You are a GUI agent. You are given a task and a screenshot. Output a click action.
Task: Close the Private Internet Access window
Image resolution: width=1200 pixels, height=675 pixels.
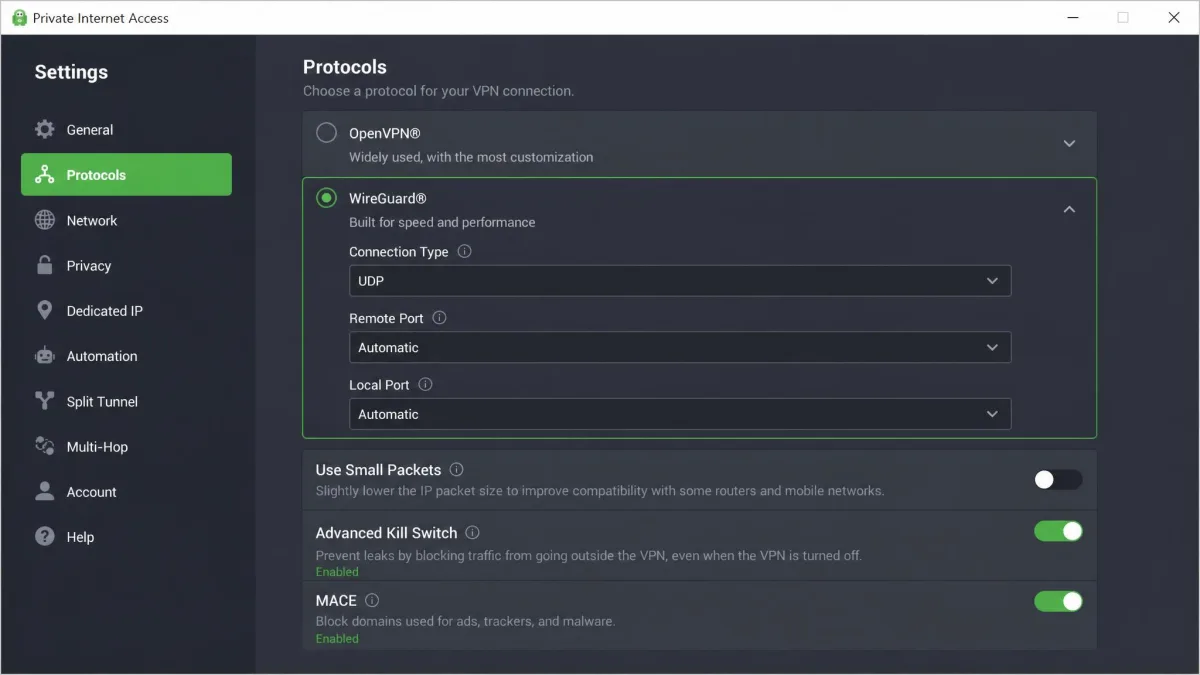[x=1174, y=17]
